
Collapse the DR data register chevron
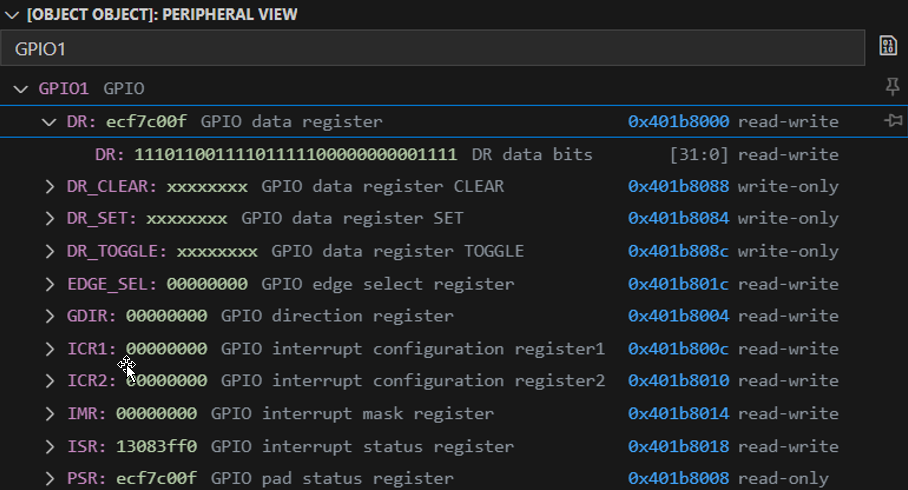coord(49,122)
